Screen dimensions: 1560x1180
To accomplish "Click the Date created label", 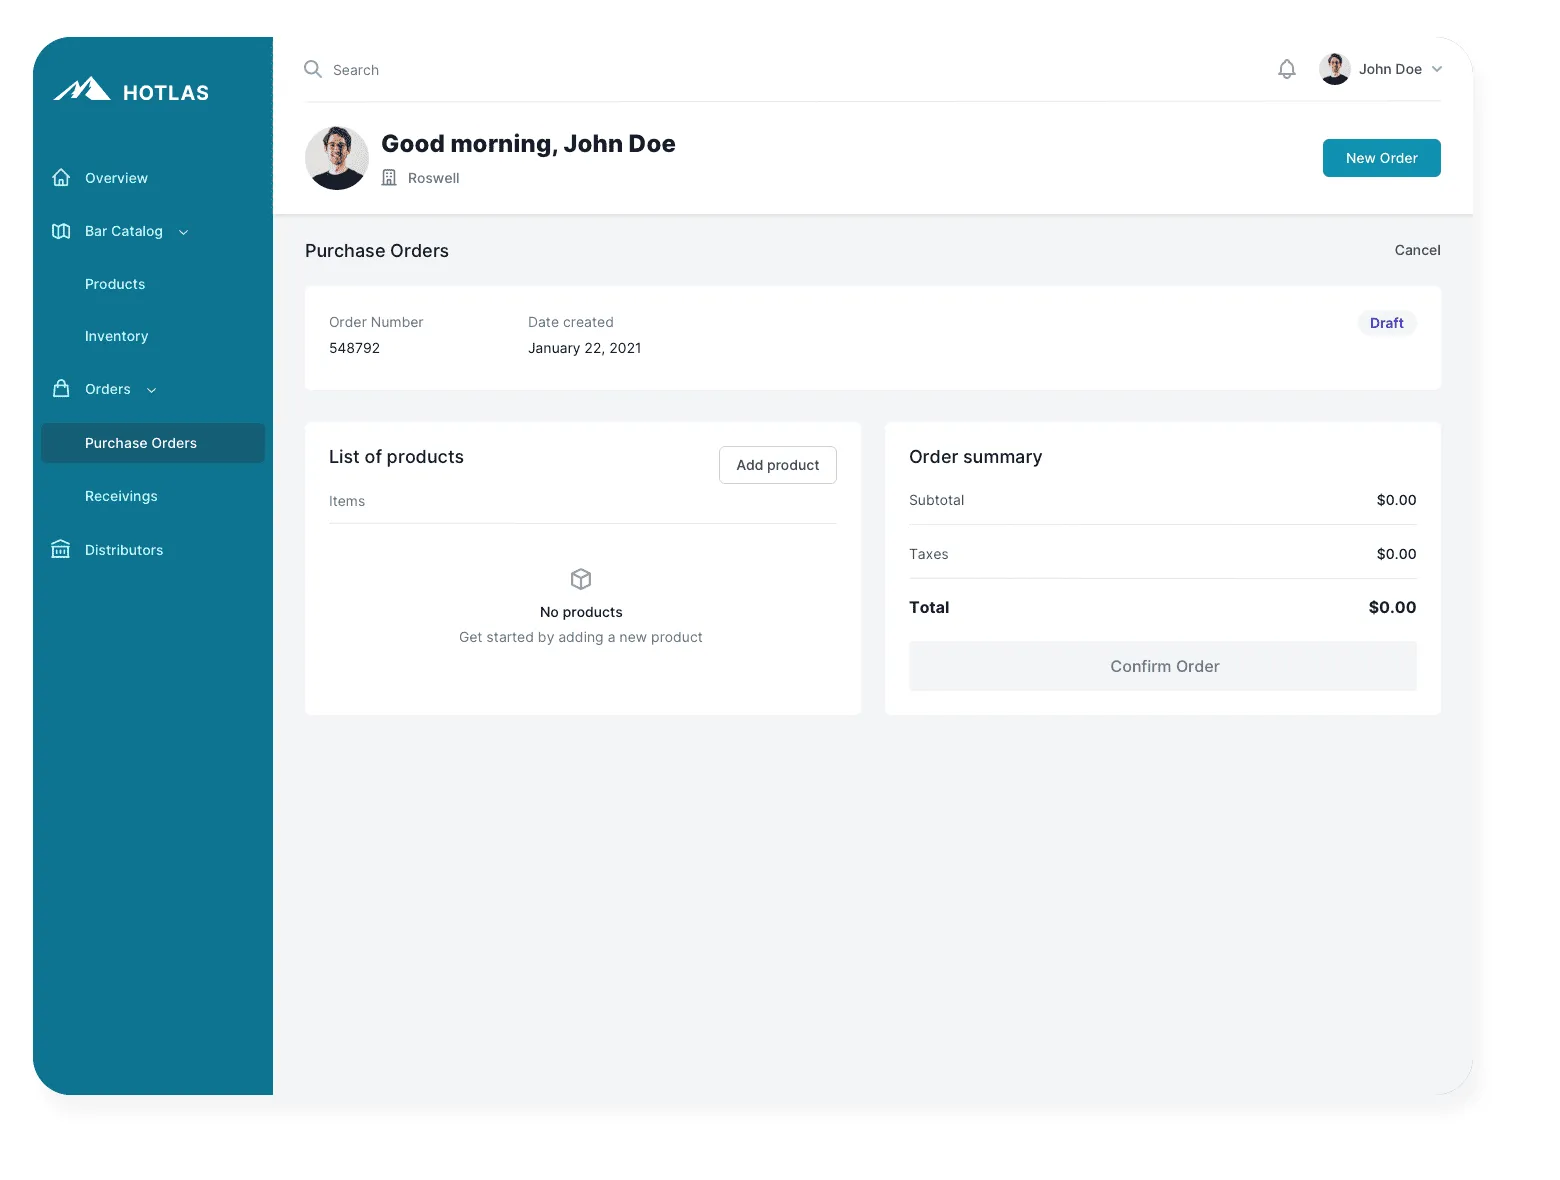I will [x=571, y=322].
